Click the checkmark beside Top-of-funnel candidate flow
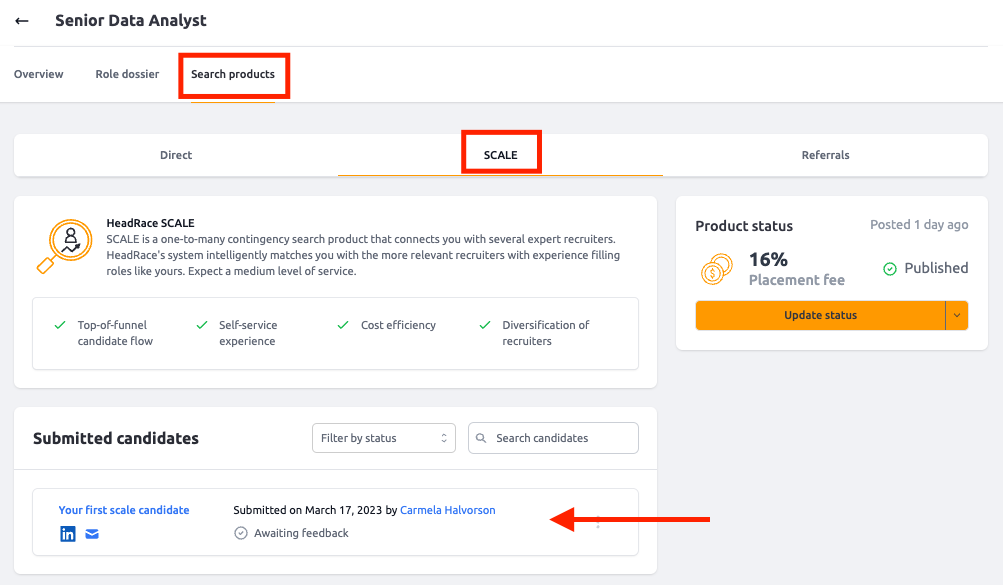The width and height of the screenshot is (1003, 585). pyautogui.click(x=60, y=325)
